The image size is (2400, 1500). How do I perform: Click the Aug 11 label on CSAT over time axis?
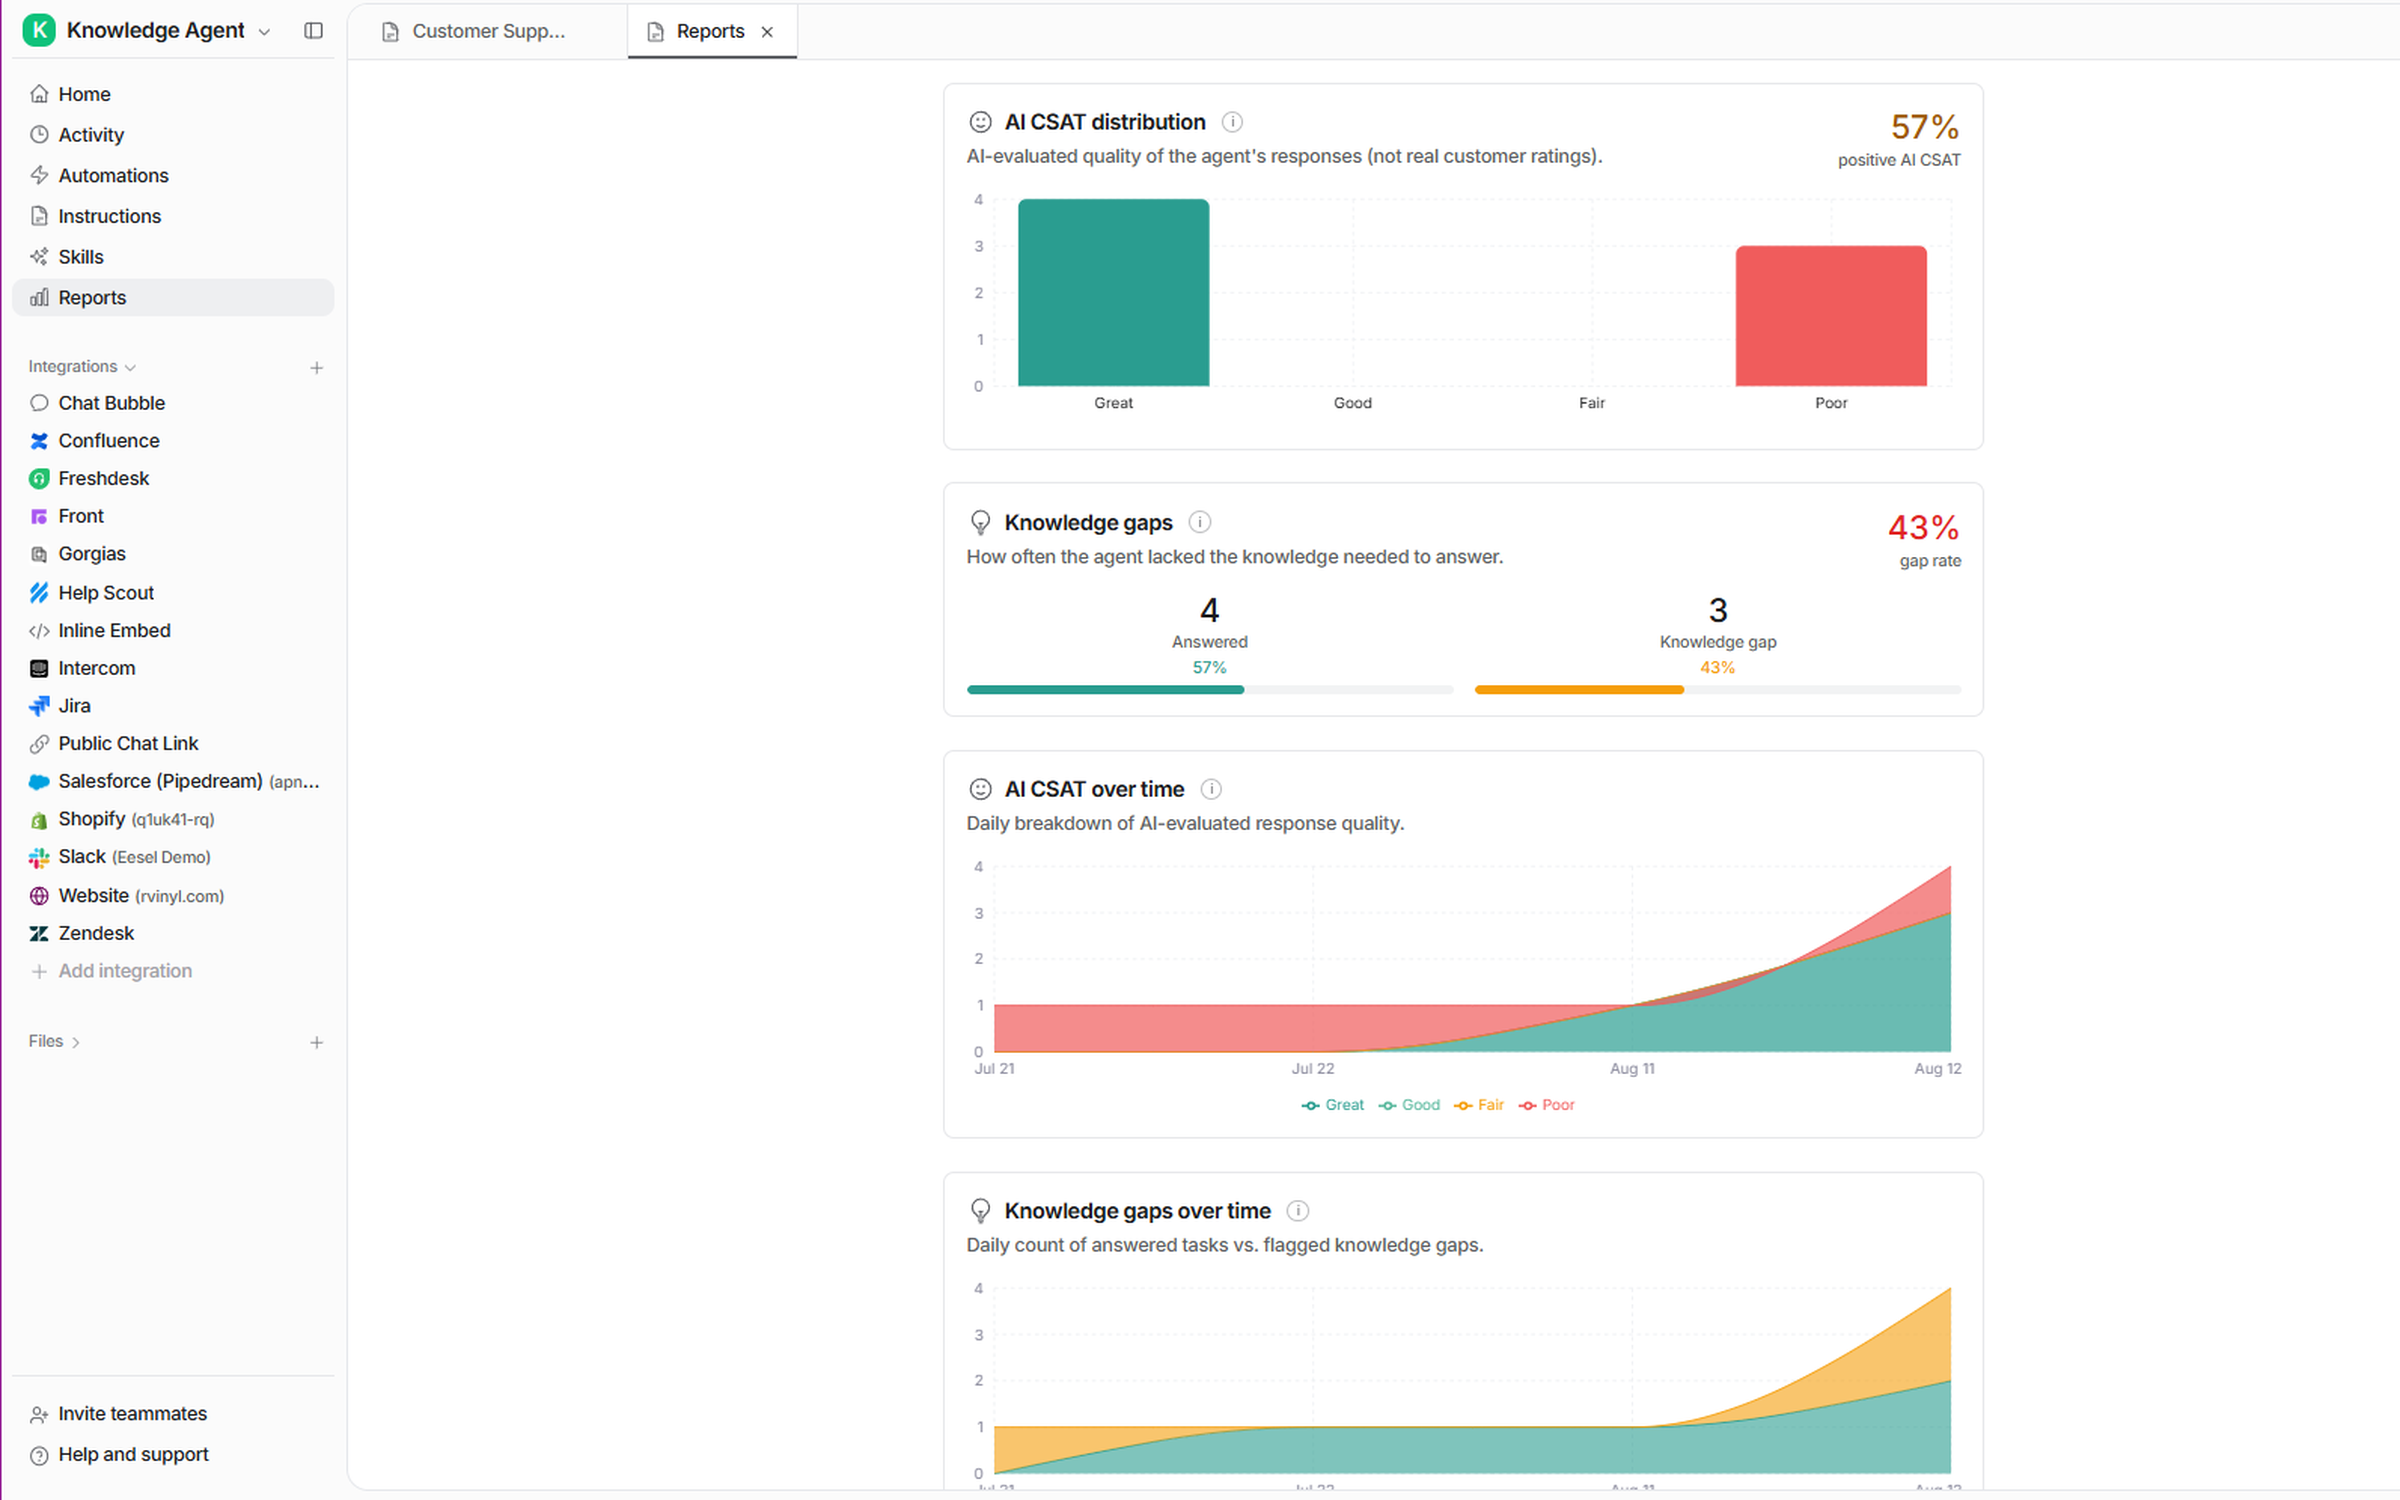pyautogui.click(x=1632, y=1069)
